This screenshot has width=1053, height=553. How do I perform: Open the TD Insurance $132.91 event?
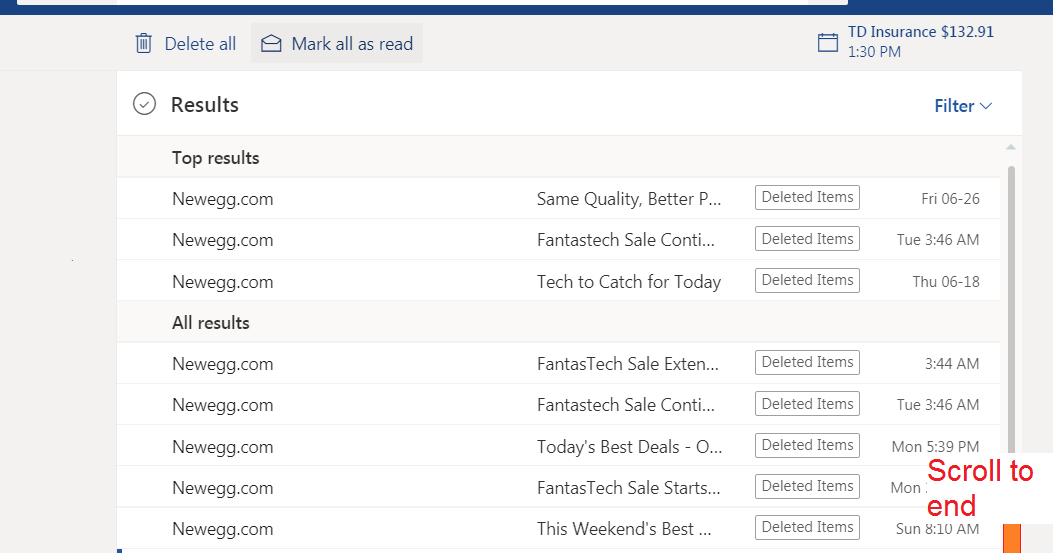tap(921, 32)
